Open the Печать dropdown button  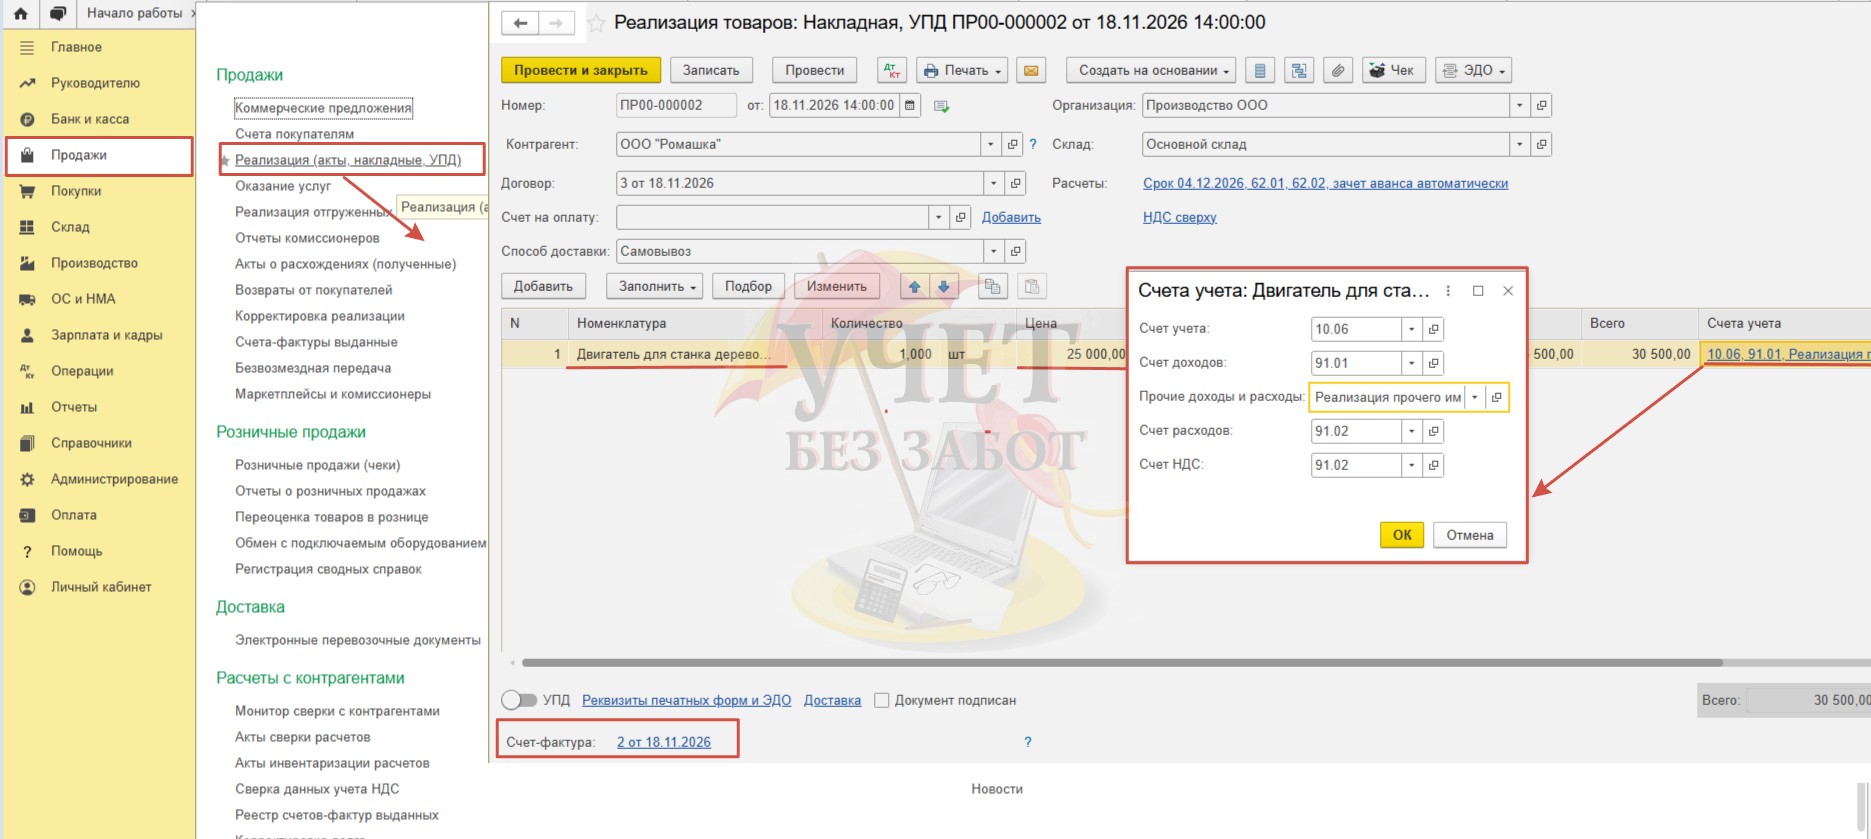coord(961,70)
